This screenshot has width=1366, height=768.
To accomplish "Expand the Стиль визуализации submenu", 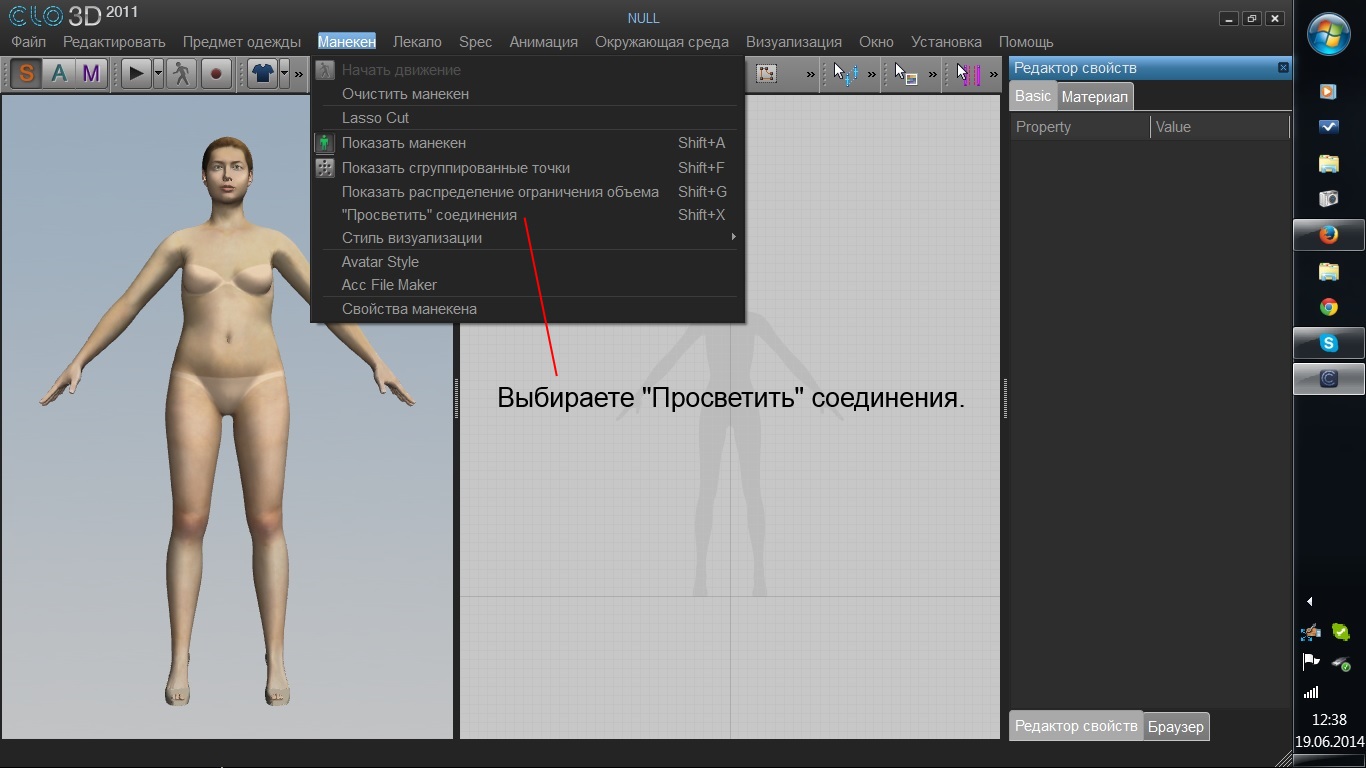I will click(527, 238).
